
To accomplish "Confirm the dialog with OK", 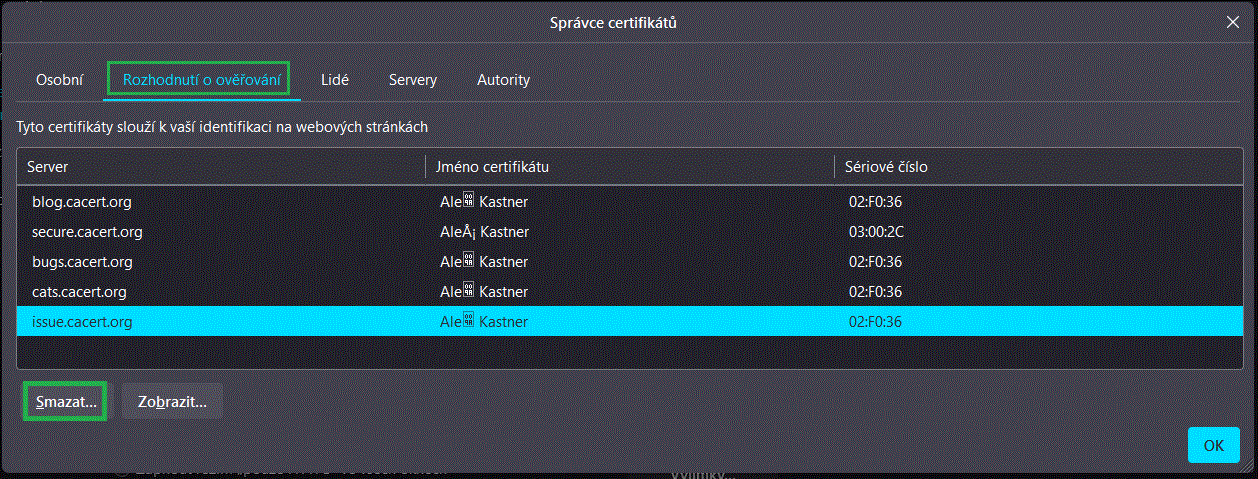I will pos(1213,446).
